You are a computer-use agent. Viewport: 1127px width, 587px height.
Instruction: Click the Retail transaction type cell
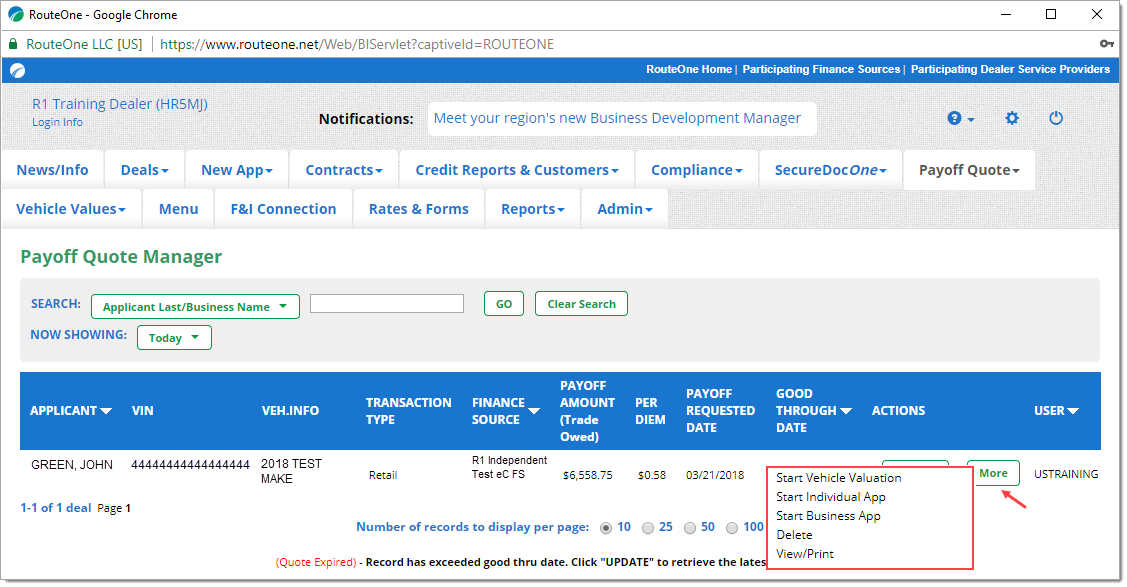coord(383,475)
